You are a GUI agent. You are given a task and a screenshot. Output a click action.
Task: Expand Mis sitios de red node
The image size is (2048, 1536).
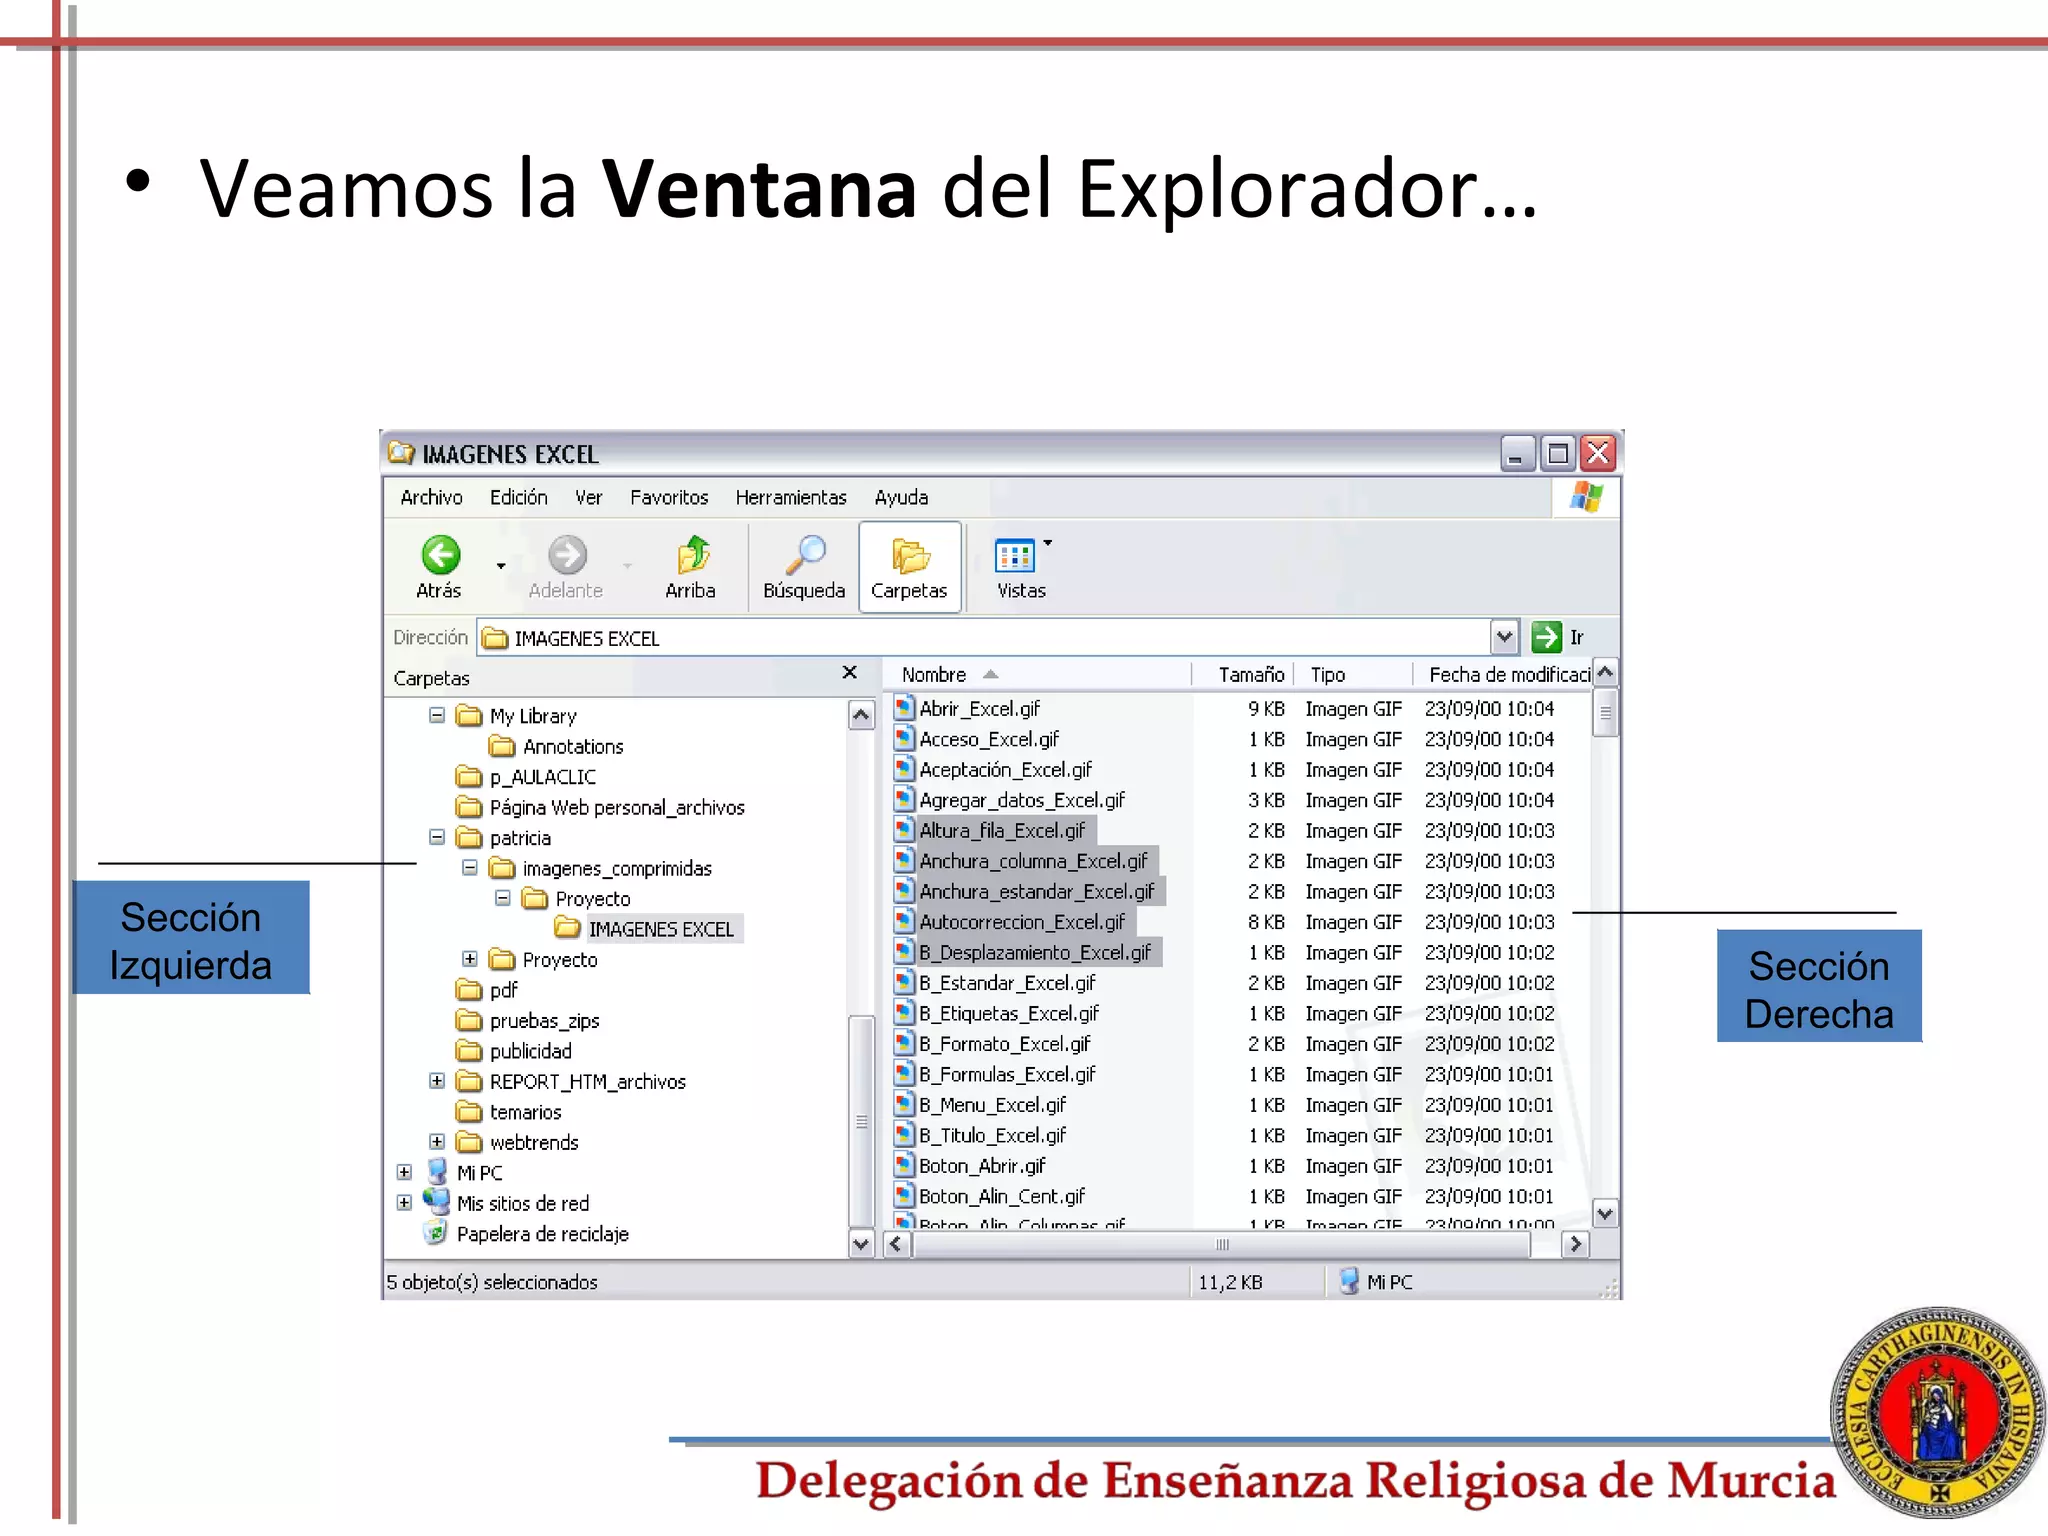pyautogui.click(x=404, y=1203)
